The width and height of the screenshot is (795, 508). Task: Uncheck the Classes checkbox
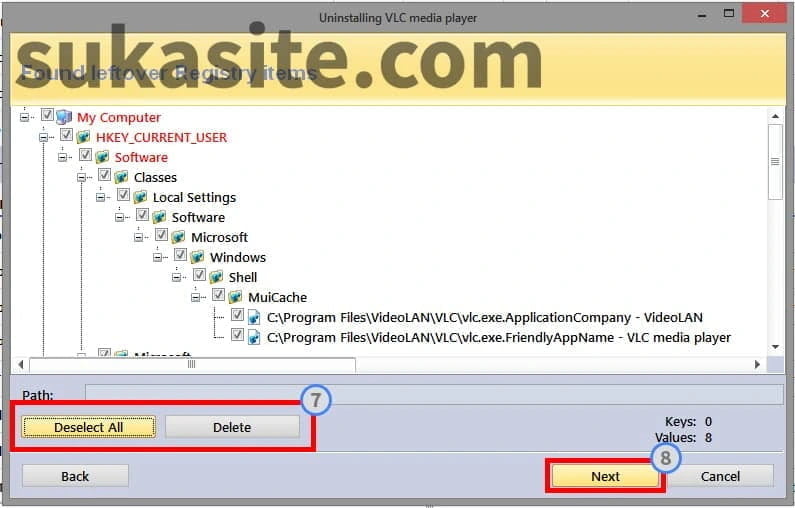point(104,175)
